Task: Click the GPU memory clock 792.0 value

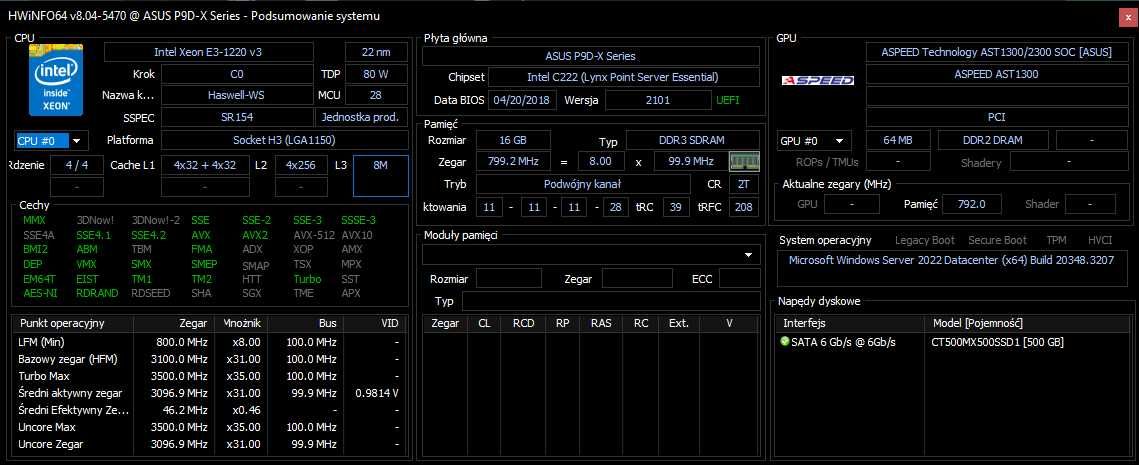Action: (x=971, y=204)
